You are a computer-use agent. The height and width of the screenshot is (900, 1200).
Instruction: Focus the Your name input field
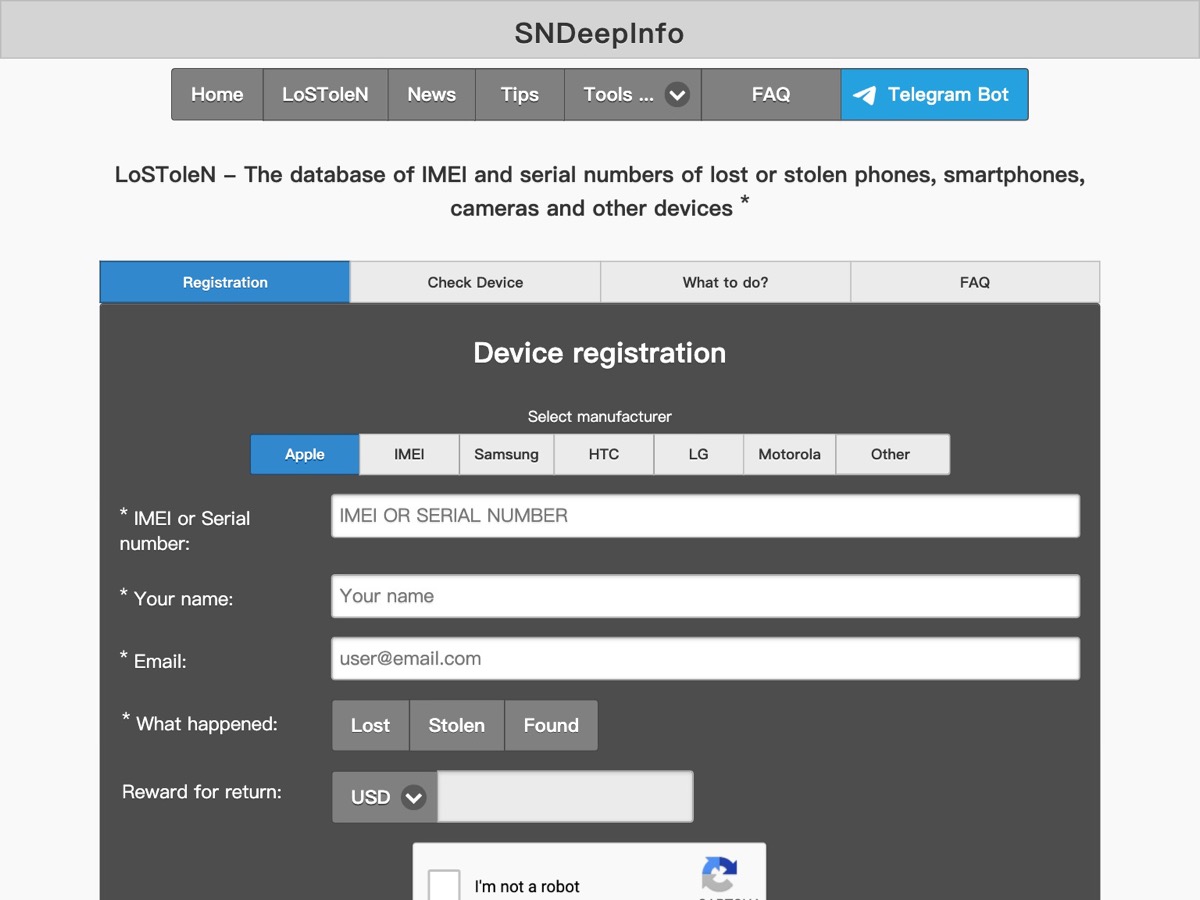[x=705, y=596]
